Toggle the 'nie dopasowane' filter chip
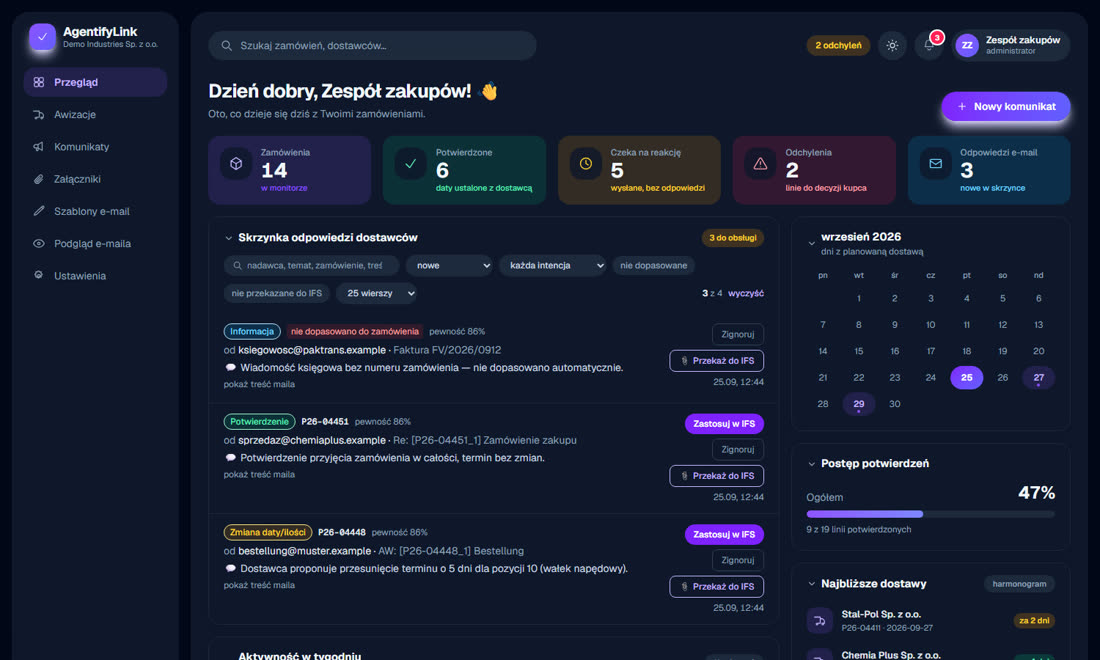The height and width of the screenshot is (660, 1100). (x=653, y=266)
